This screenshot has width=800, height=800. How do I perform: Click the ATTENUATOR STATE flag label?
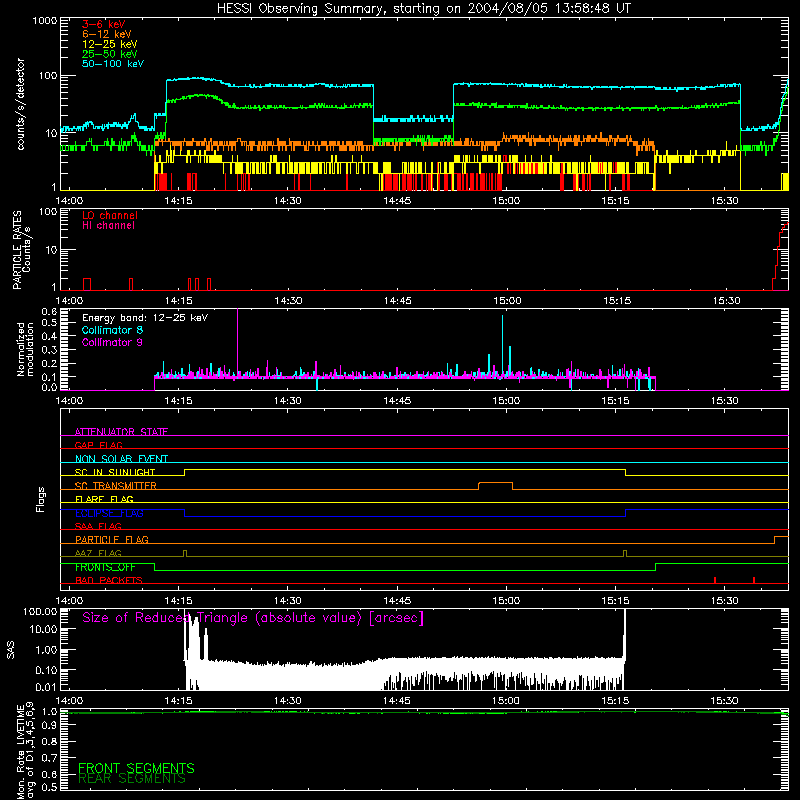[121, 432]
